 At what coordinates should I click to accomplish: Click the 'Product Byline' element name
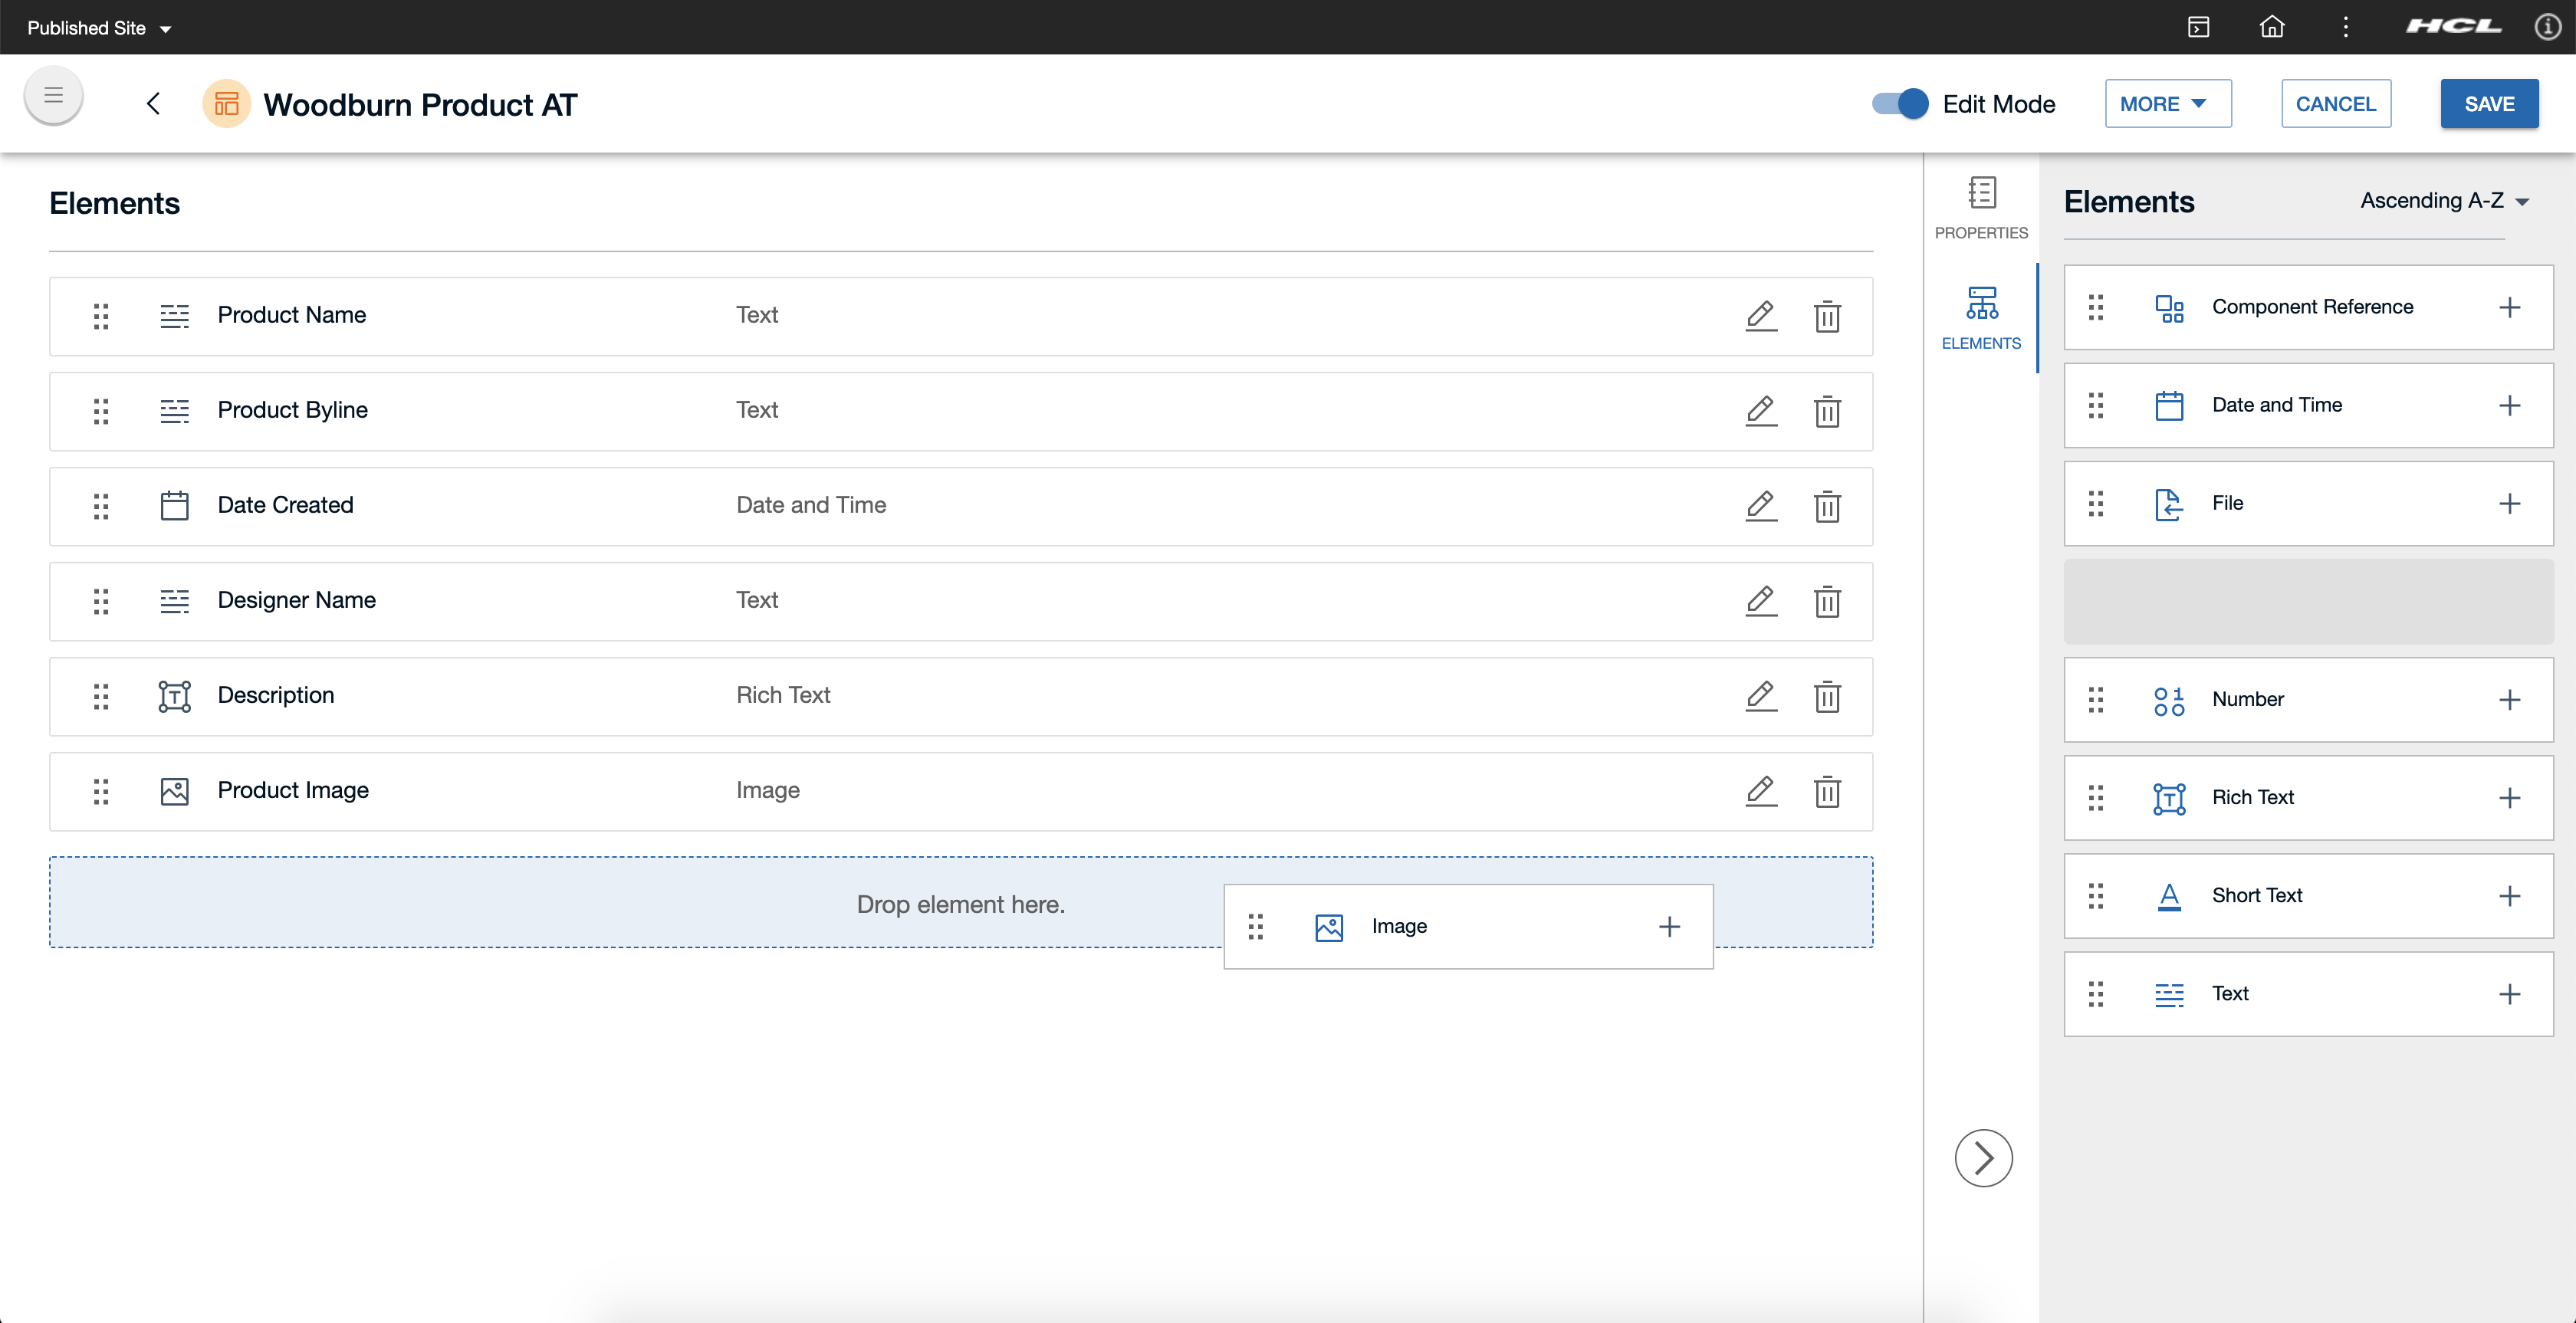tap(293, 410)
